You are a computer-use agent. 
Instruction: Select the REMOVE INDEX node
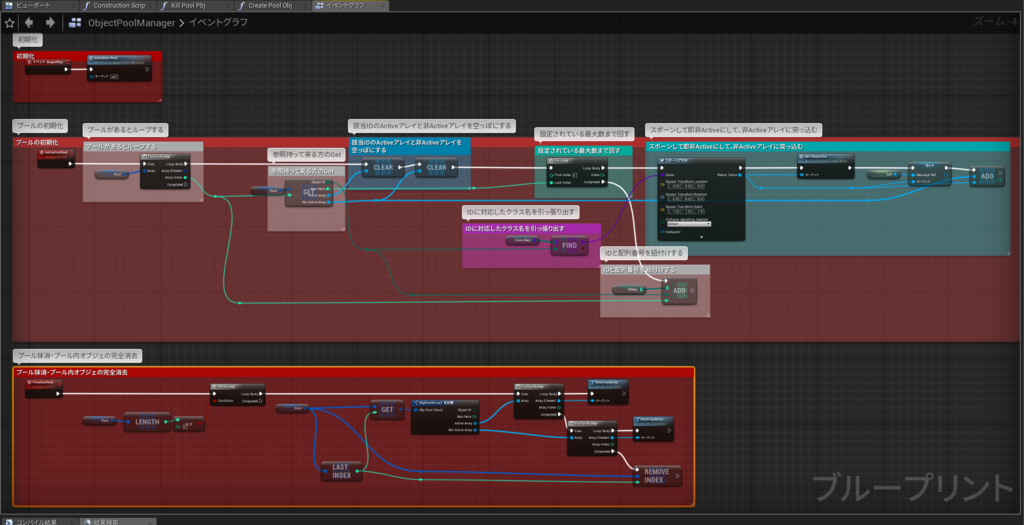(x=657, y=475)
